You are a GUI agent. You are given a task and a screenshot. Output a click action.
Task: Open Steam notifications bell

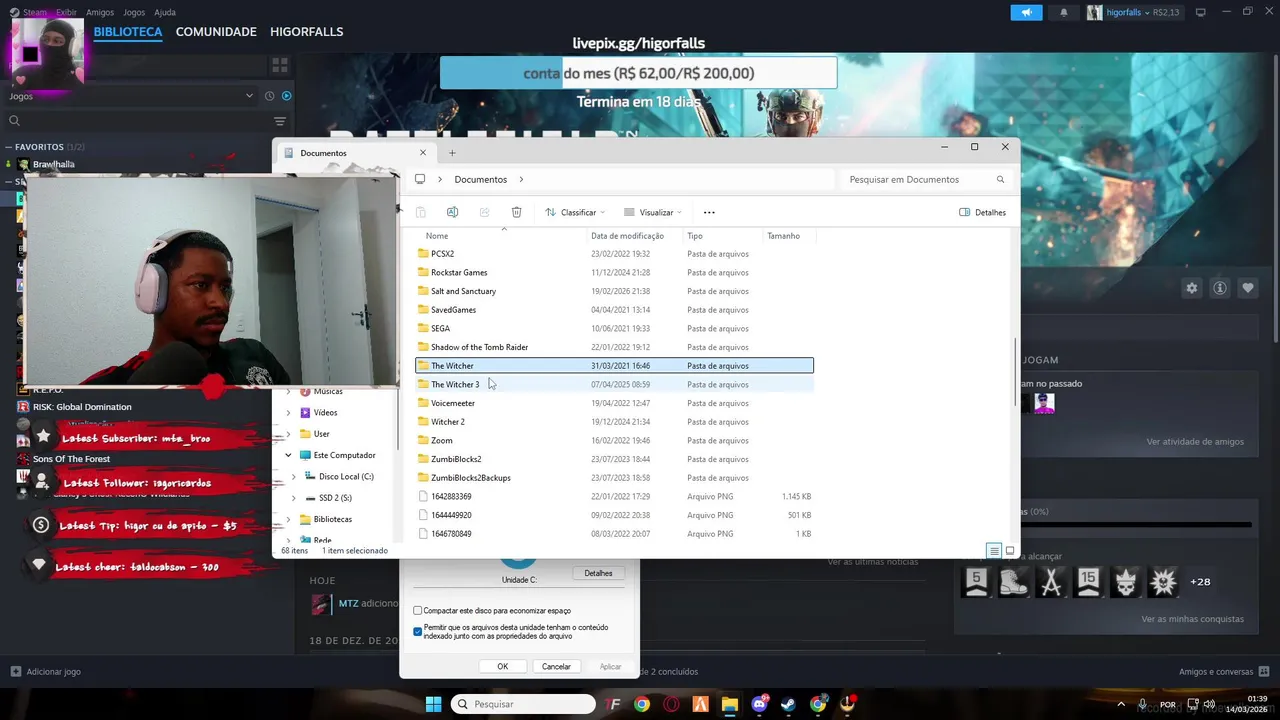(1063, 12)
